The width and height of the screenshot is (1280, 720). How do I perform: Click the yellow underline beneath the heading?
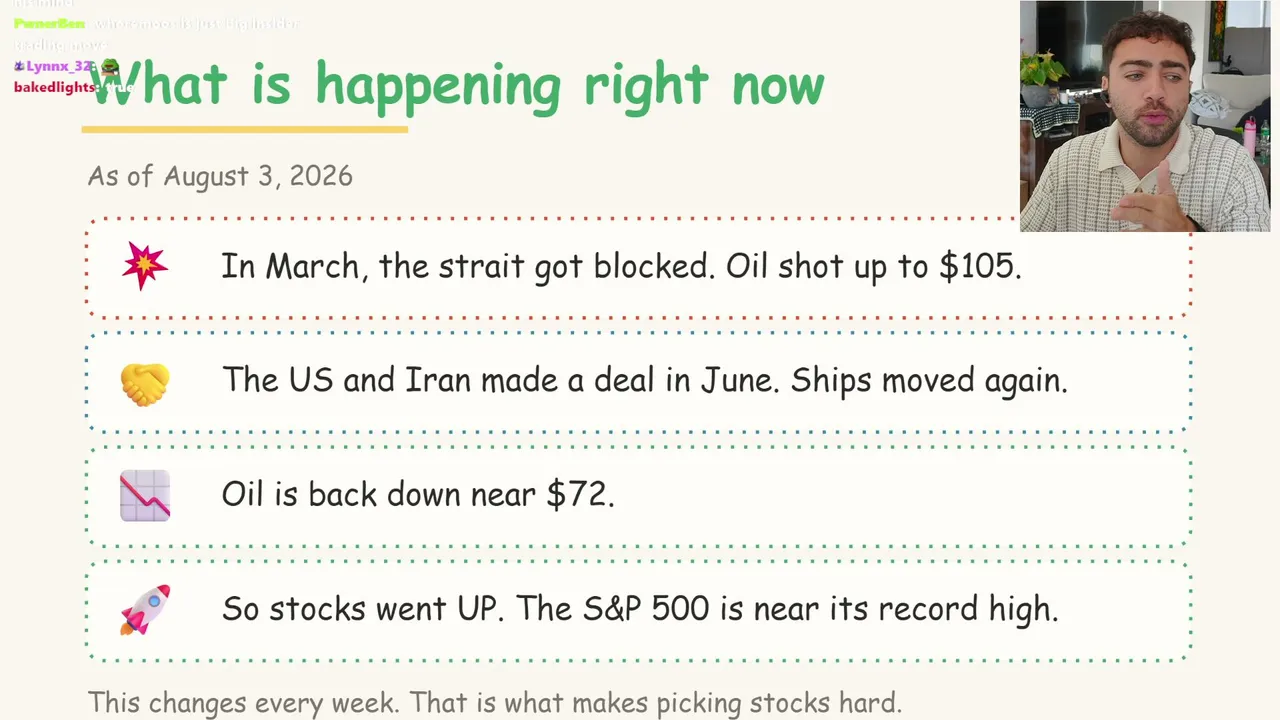click(x=244, y=129)
